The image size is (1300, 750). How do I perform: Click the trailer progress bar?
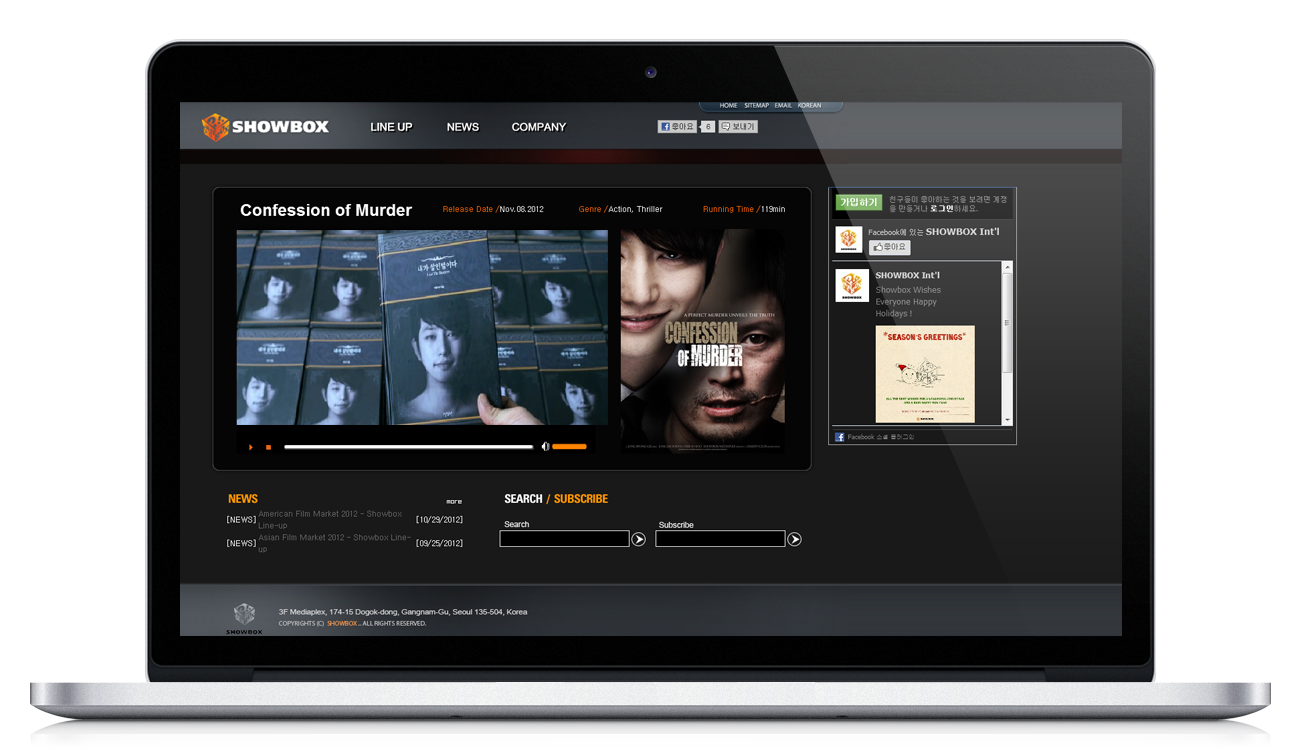[x=408, y=447]
